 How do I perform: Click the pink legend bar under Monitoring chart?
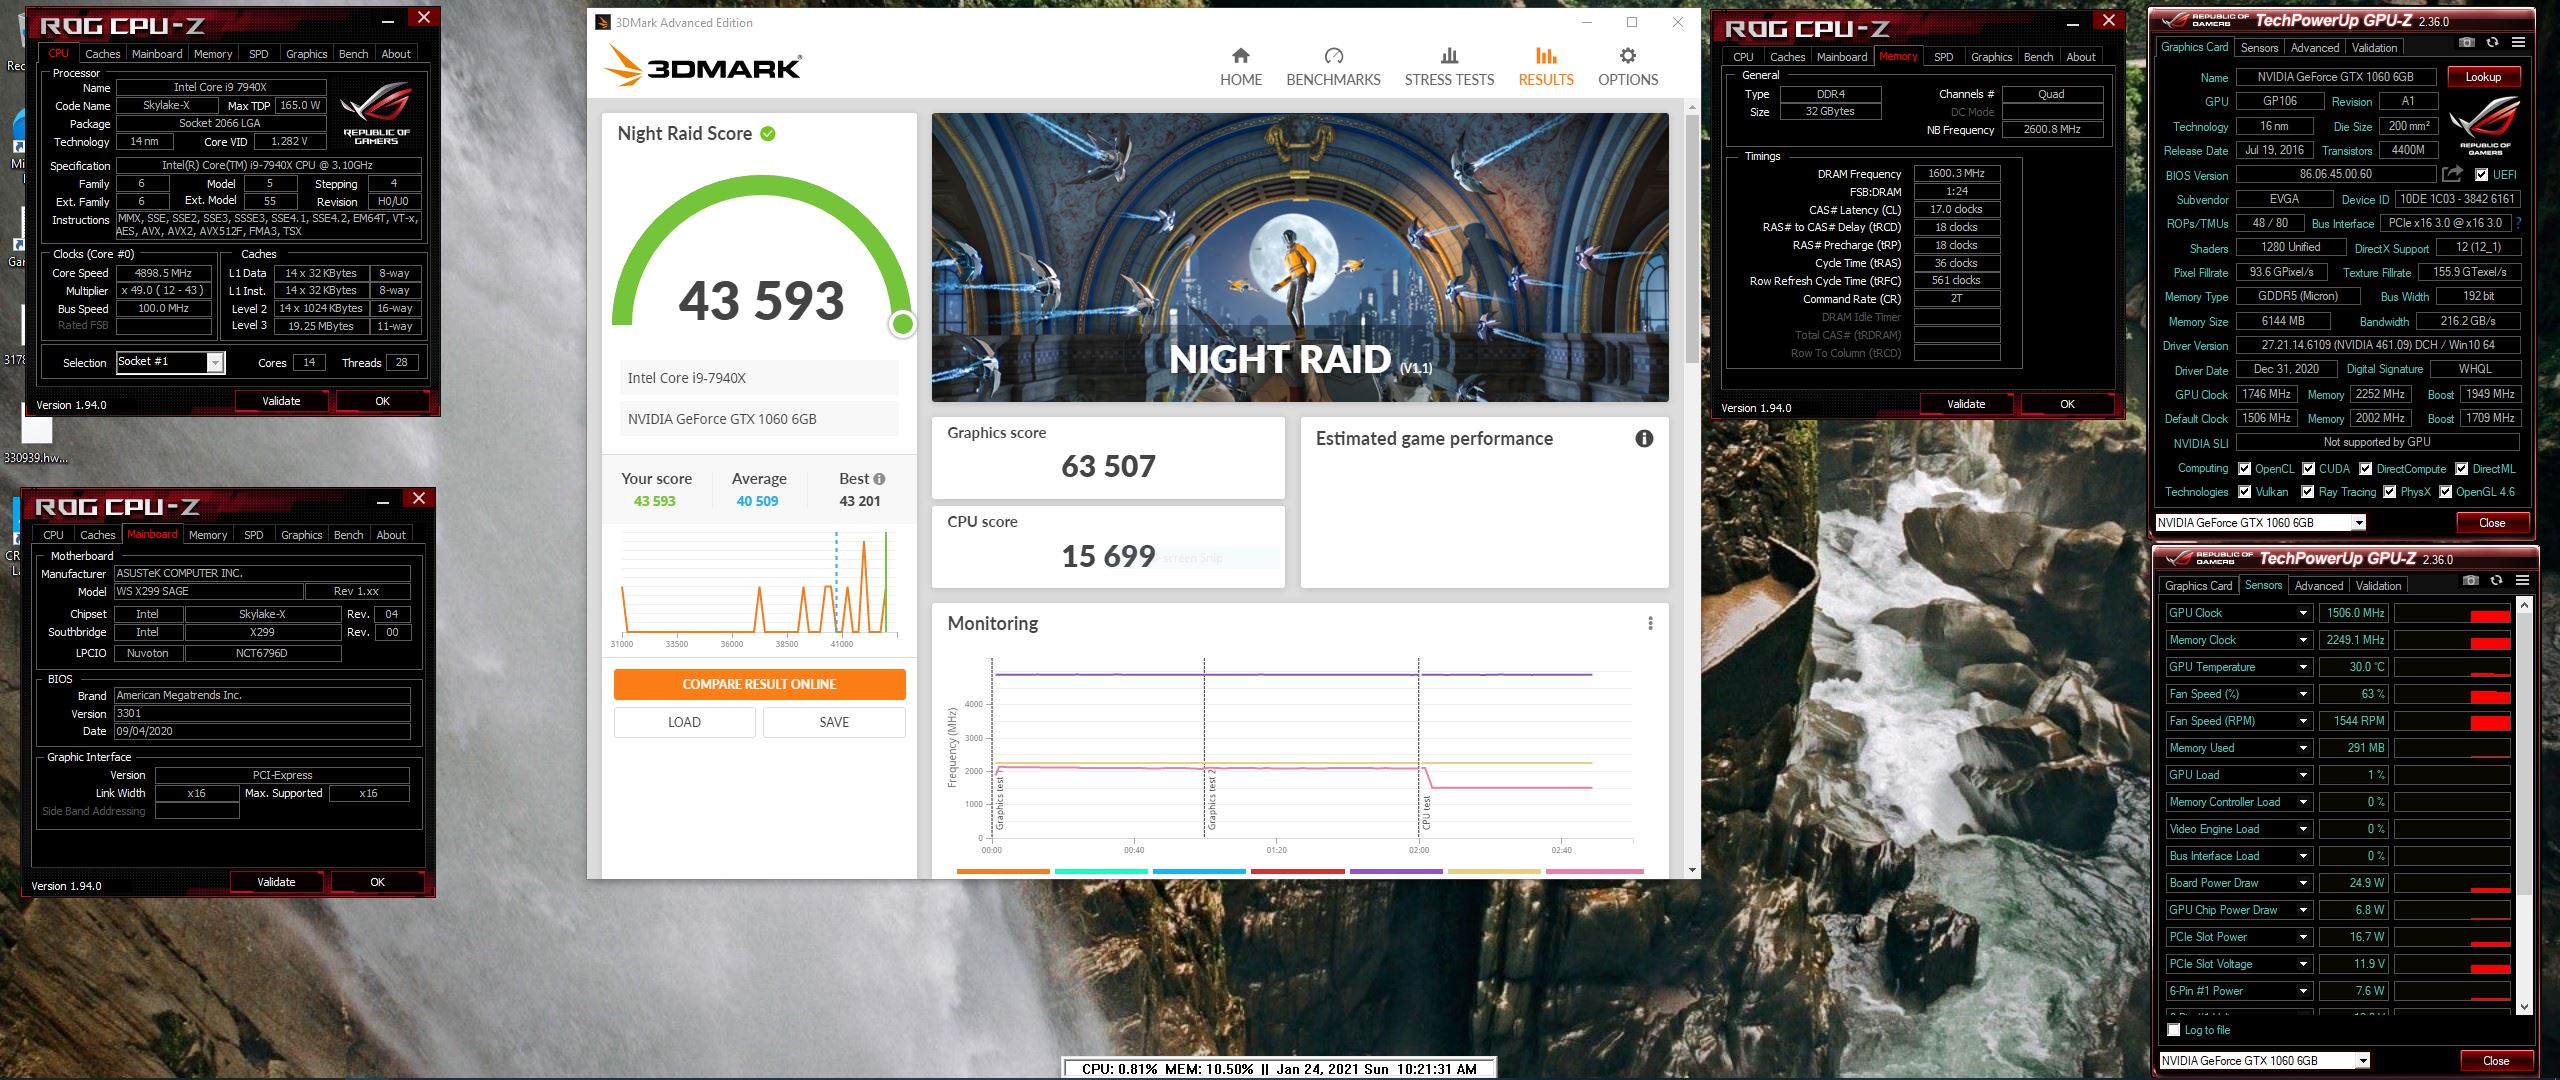(x=1594, y=871)
